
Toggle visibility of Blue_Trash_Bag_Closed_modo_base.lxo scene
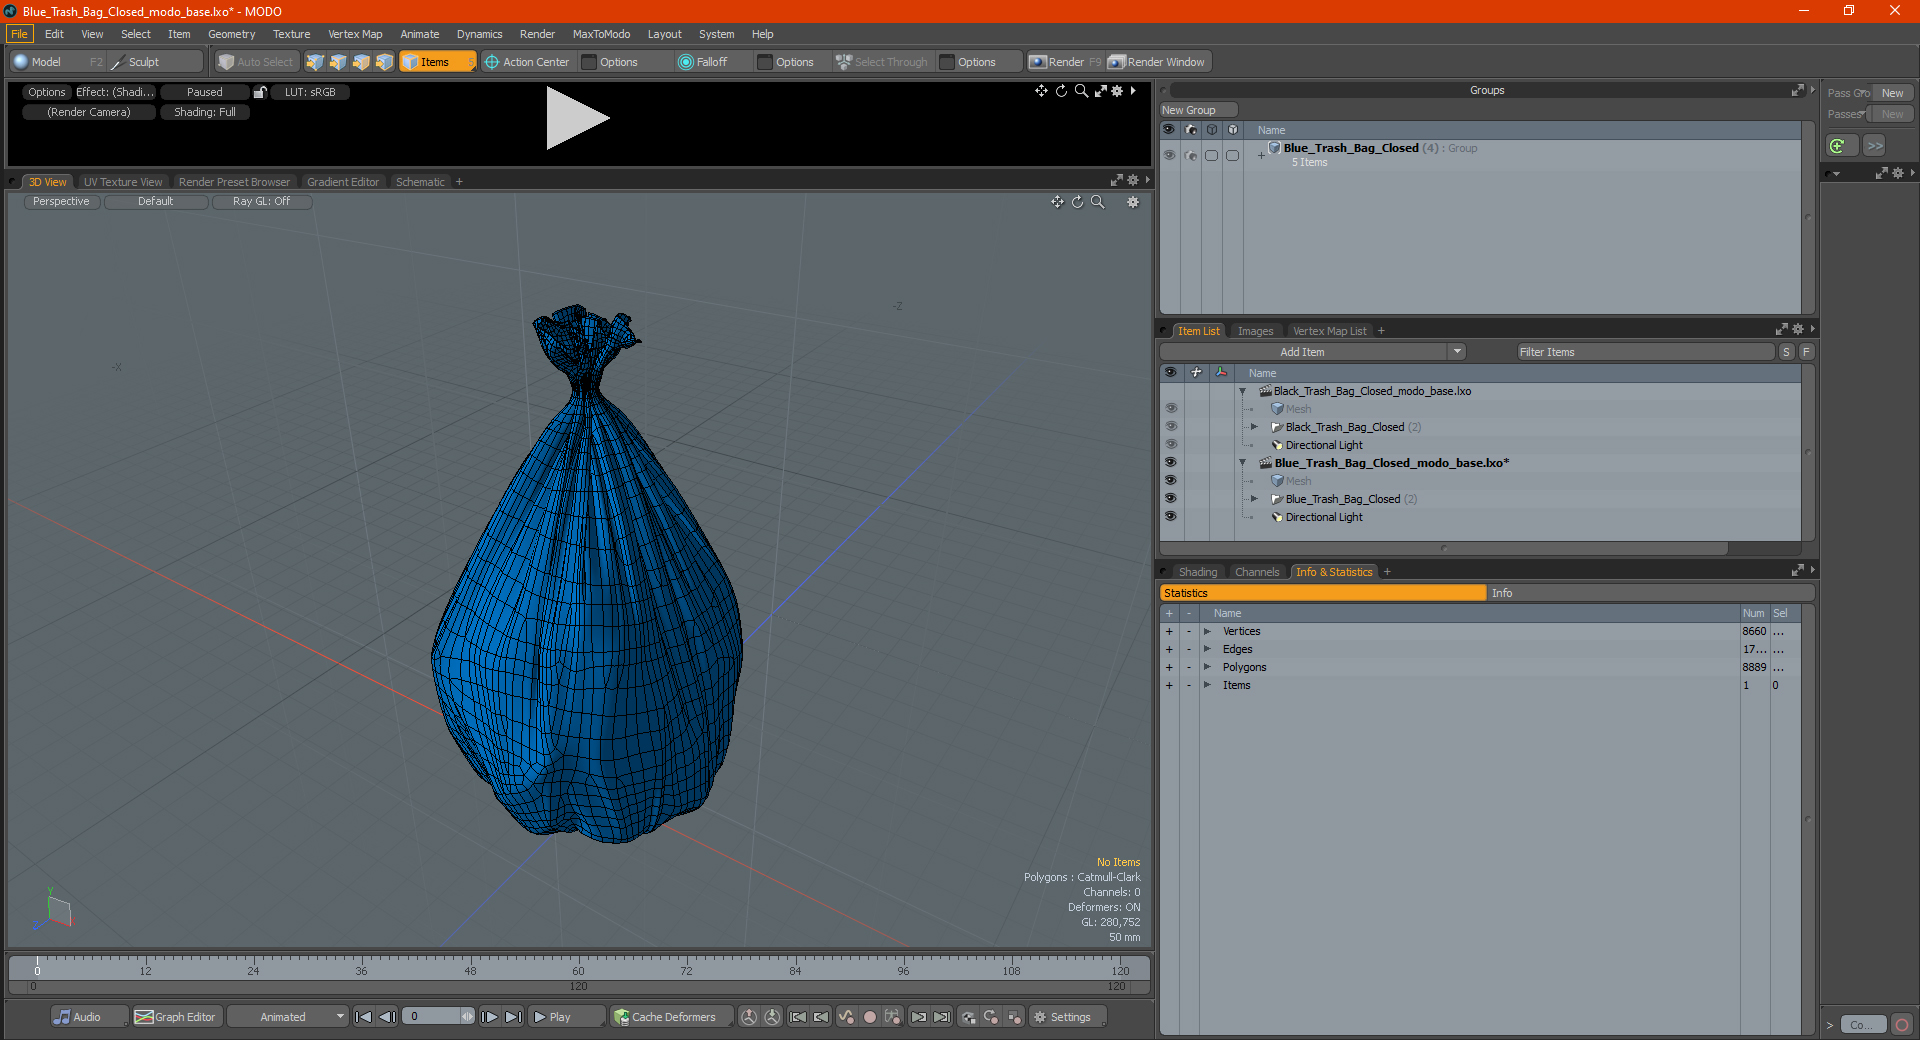1170,463
